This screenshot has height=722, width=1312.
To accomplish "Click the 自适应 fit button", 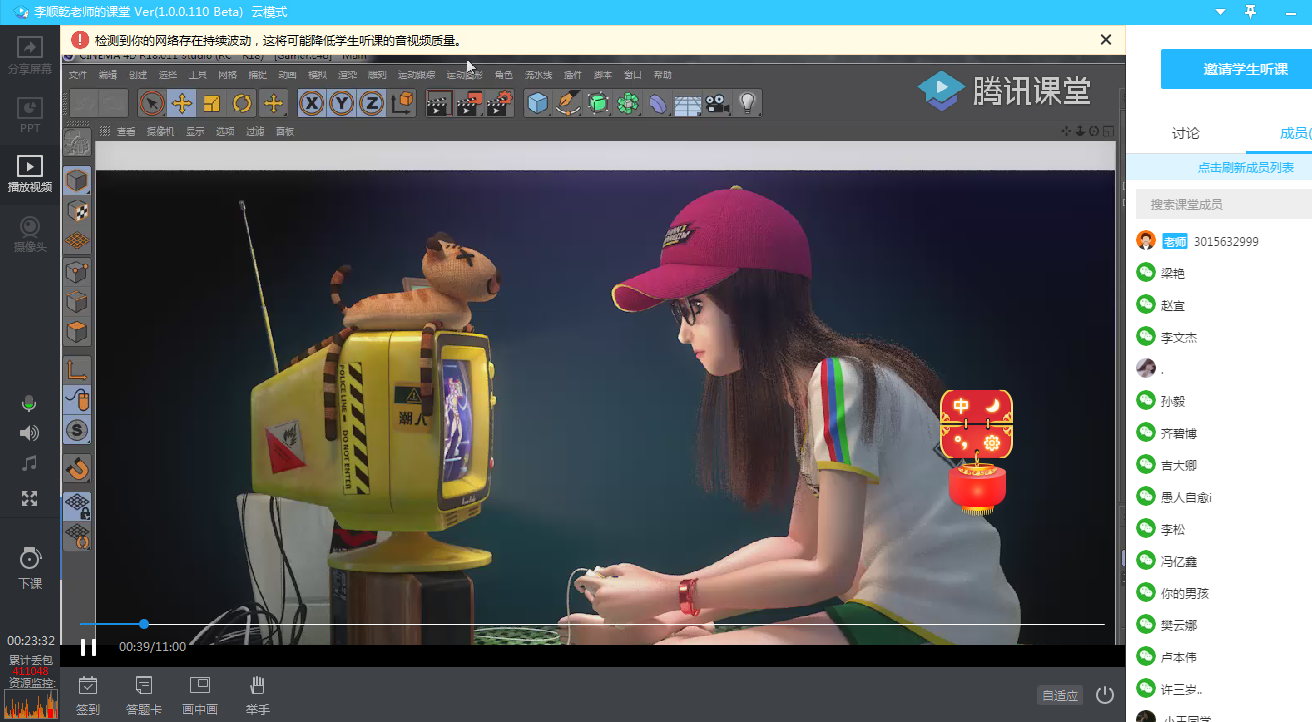I will coord(1060,695).
